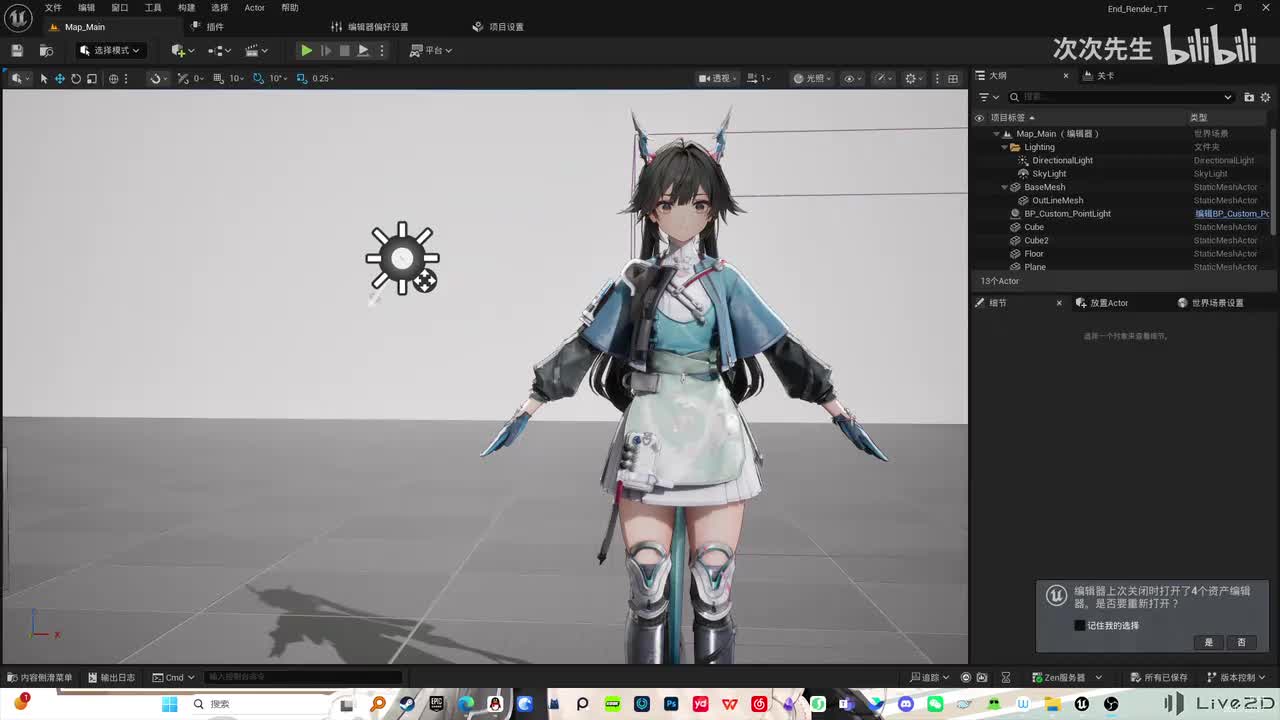Image resolution: width=1280 pixels, height=720 pixels.
Task: Open the add content (cube plus) menu
Action: click(x=182, y=50)
